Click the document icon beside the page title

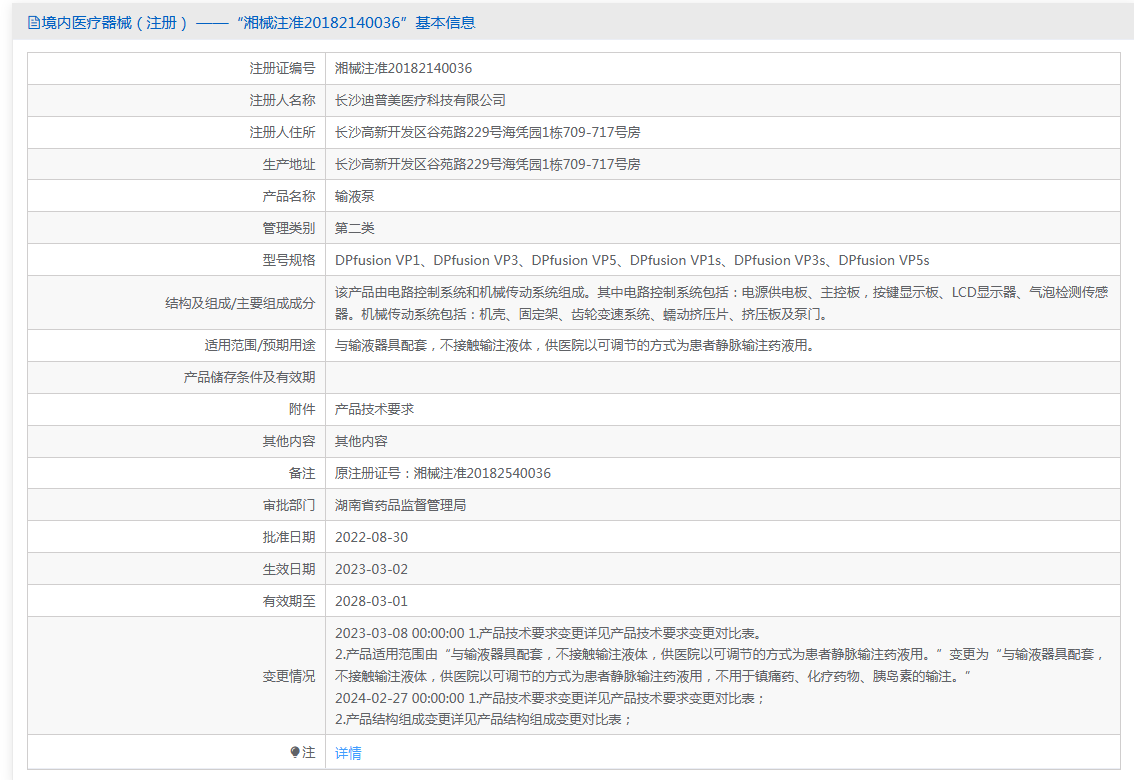click(x=34, y=23)
